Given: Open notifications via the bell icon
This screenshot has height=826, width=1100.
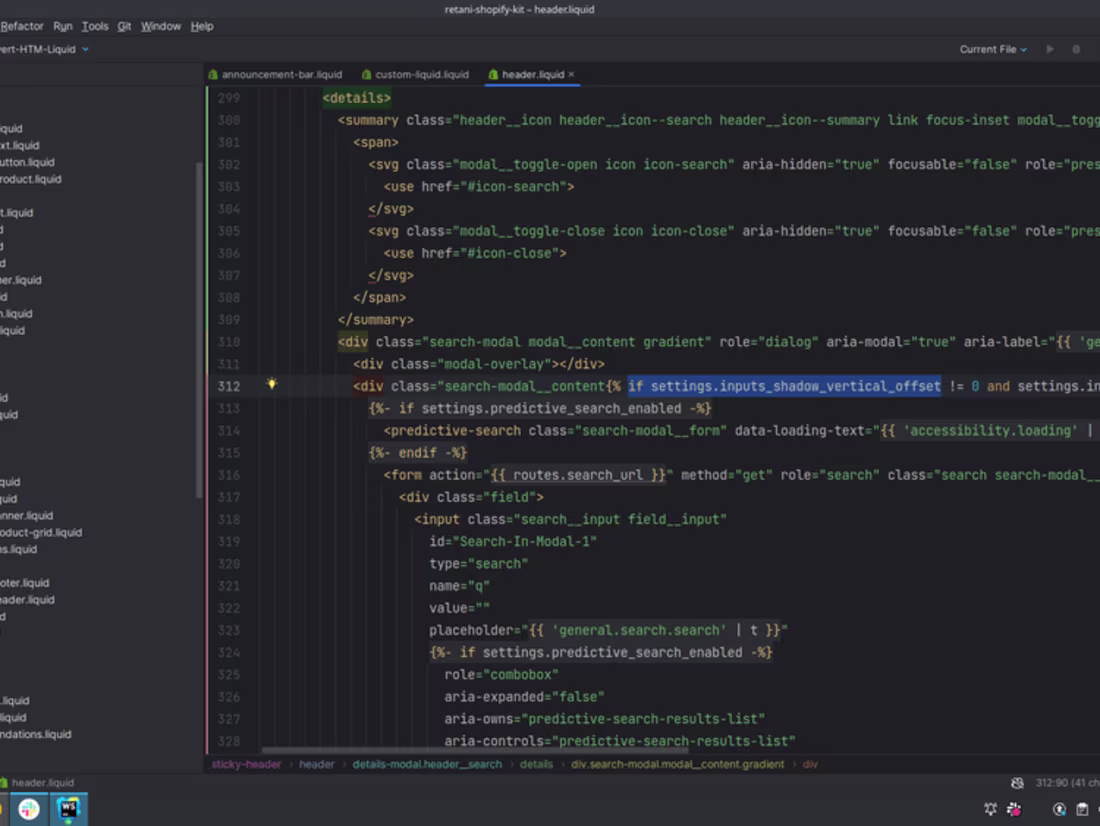Looking at the screenshot, I should (x=990, y=809).
